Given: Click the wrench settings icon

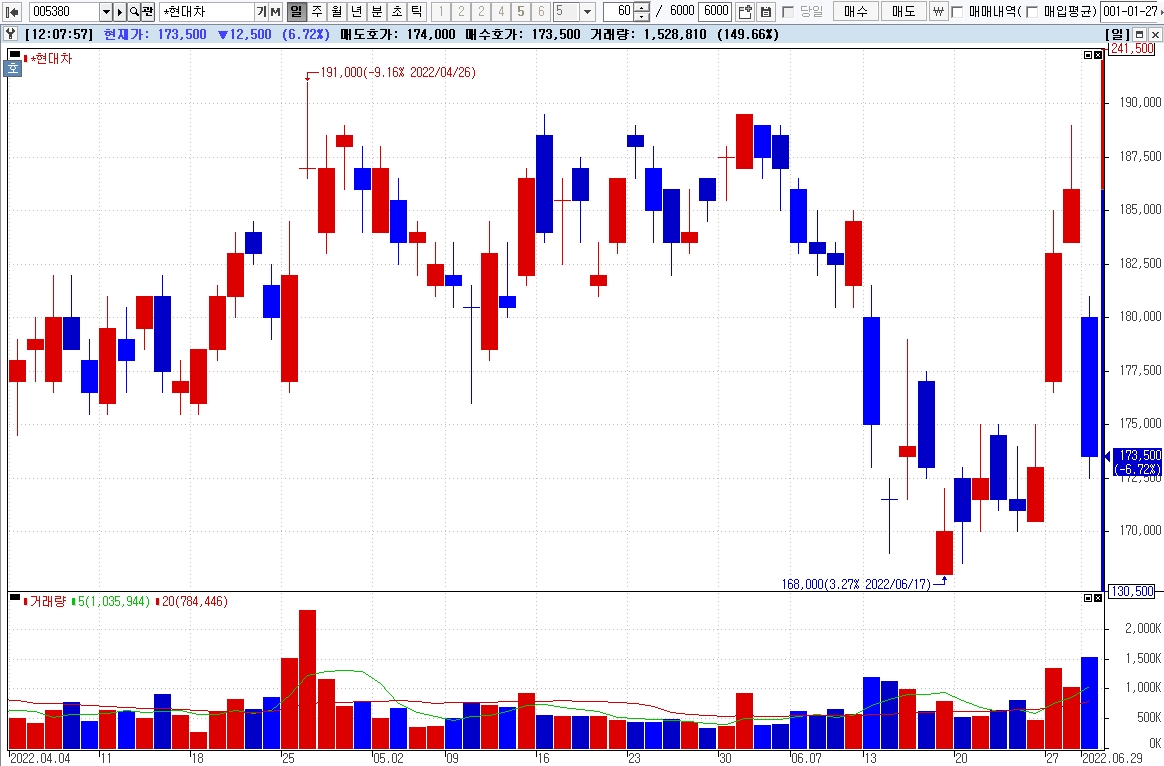Looking at the screenshot, I should 10,34.
